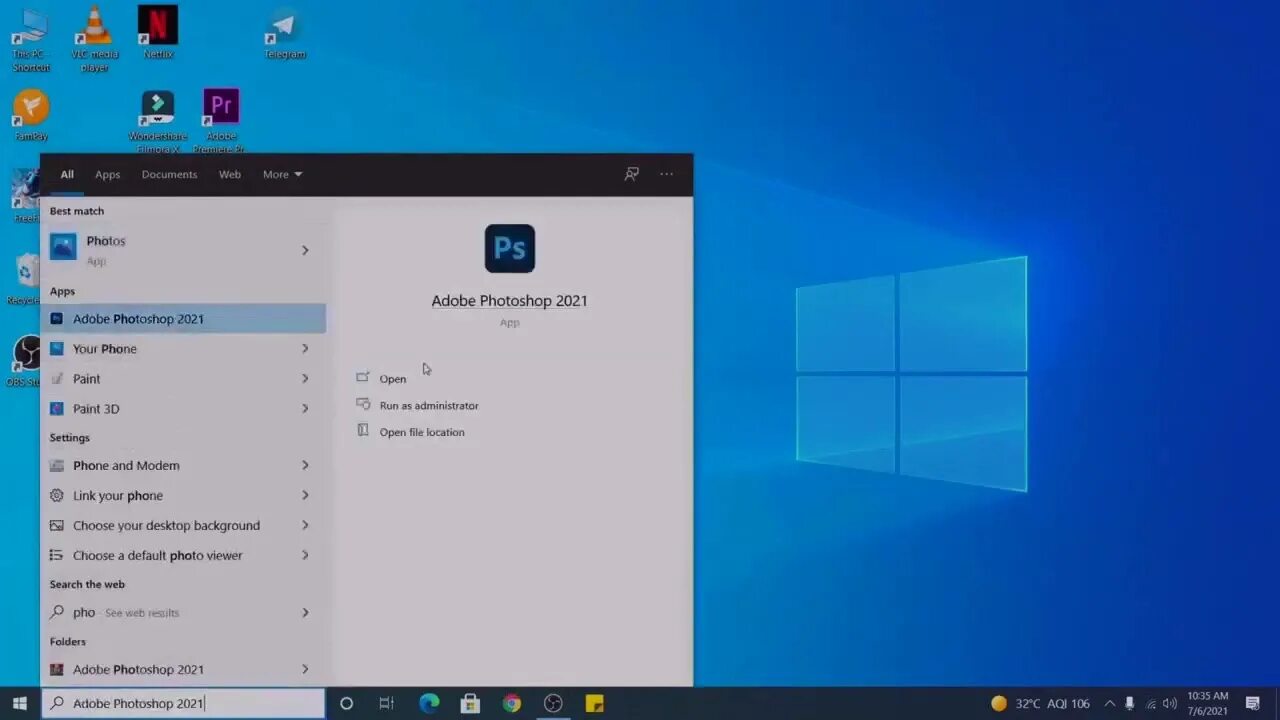Click the microphone icon in system tray
The width and height of the screenshot is (1280, 720).
point(1130,703)
